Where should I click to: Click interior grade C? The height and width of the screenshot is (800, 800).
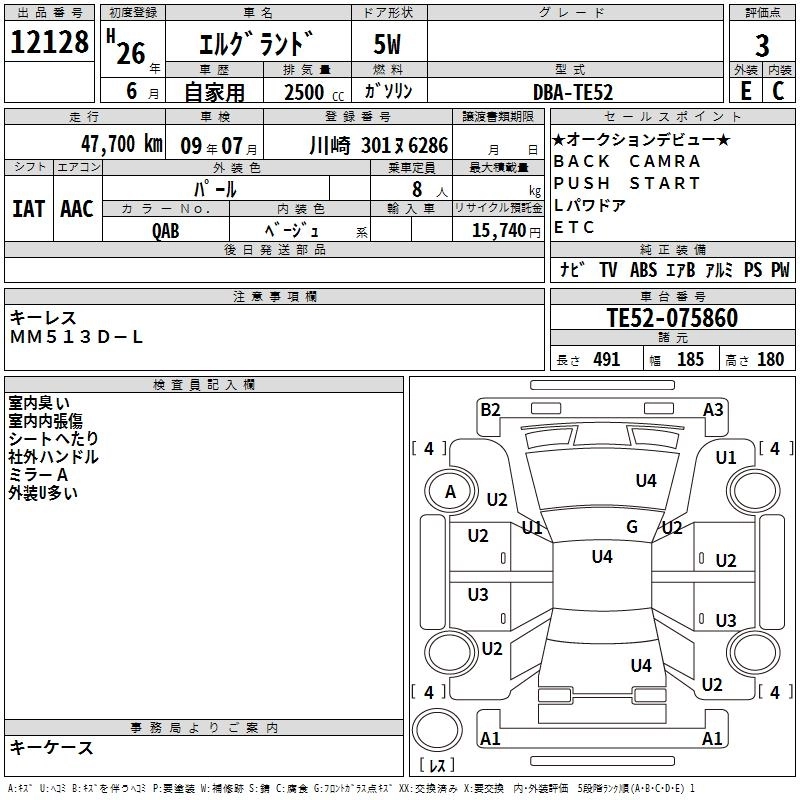click(778, 91)
